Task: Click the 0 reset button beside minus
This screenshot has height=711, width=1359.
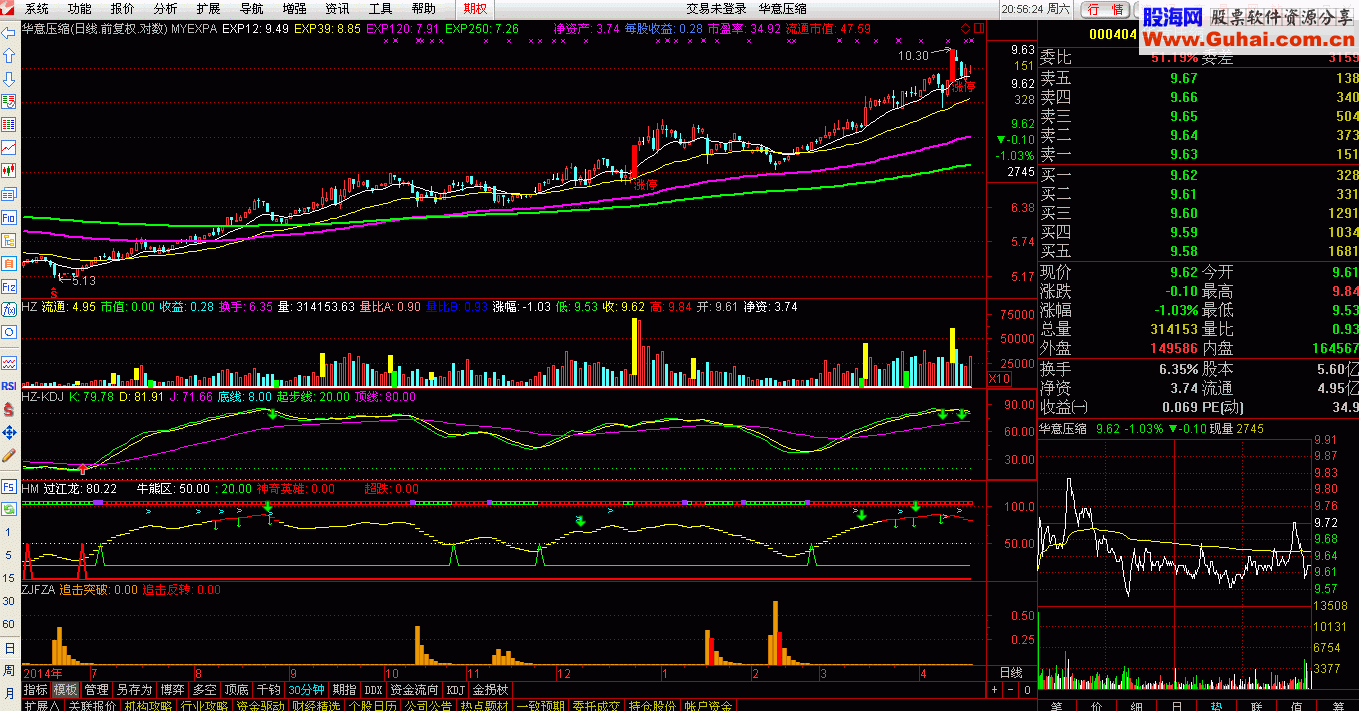Action: point(1027,690)
